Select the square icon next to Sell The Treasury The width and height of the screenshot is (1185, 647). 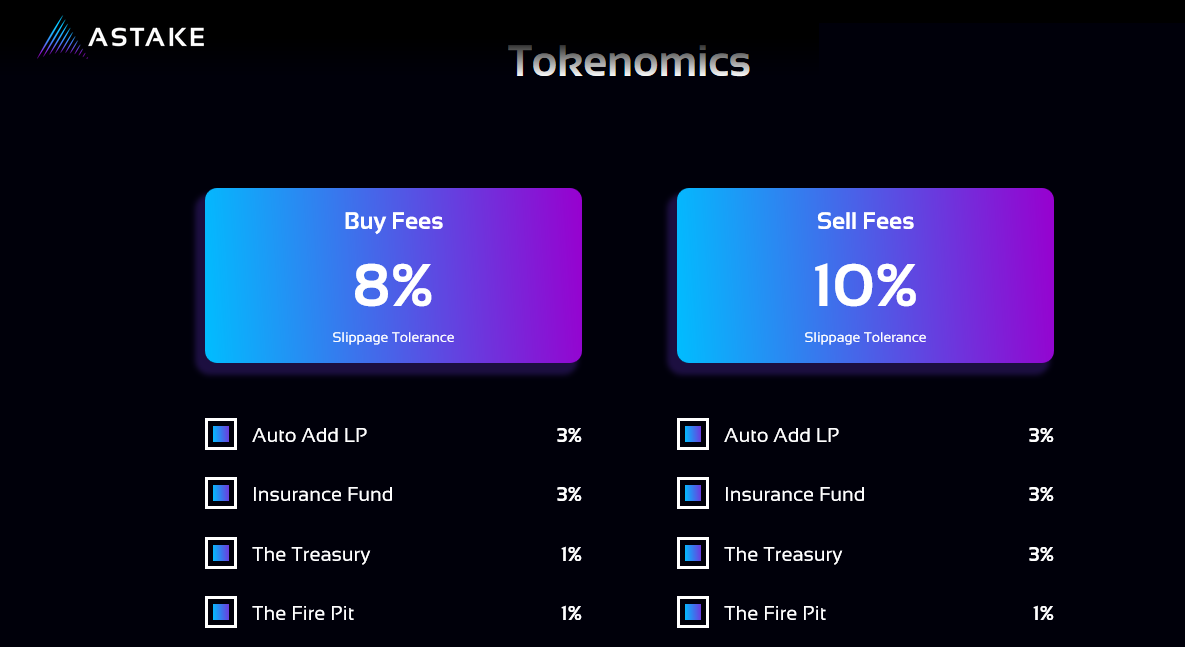693,553
